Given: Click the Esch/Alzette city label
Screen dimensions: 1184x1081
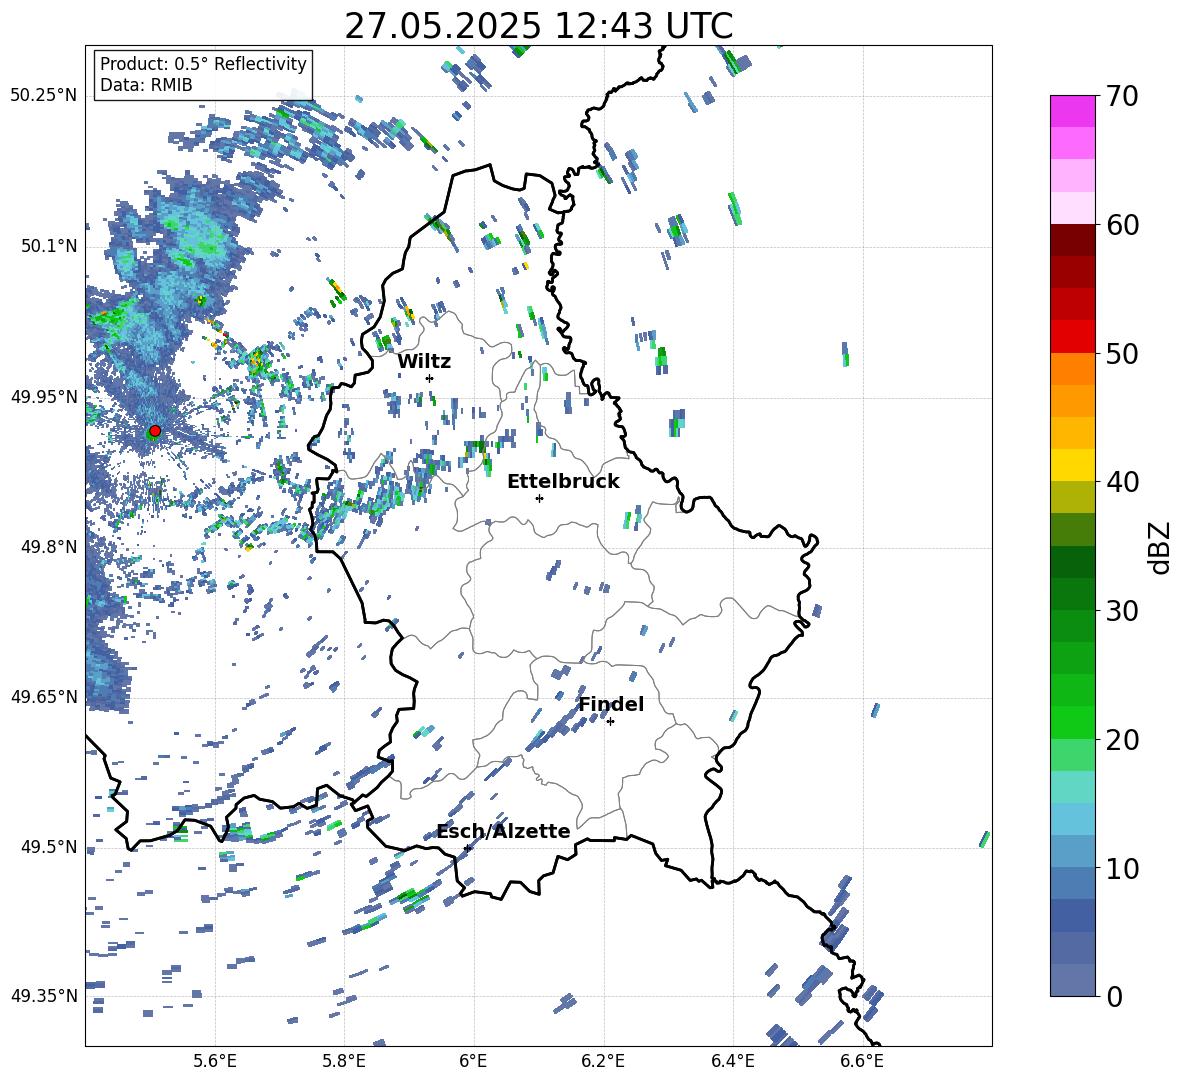Looking at the screenshot, I should [504, 831].
